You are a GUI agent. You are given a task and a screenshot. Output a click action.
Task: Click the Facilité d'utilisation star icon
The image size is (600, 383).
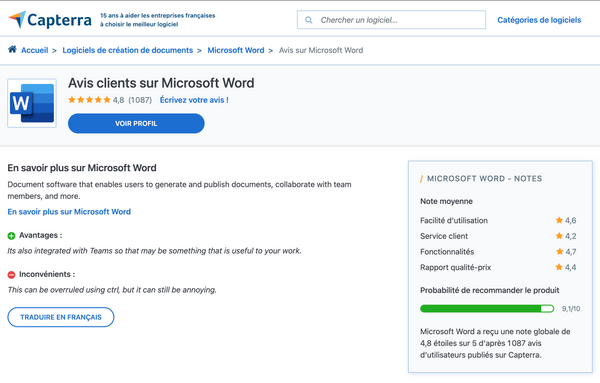559,220
